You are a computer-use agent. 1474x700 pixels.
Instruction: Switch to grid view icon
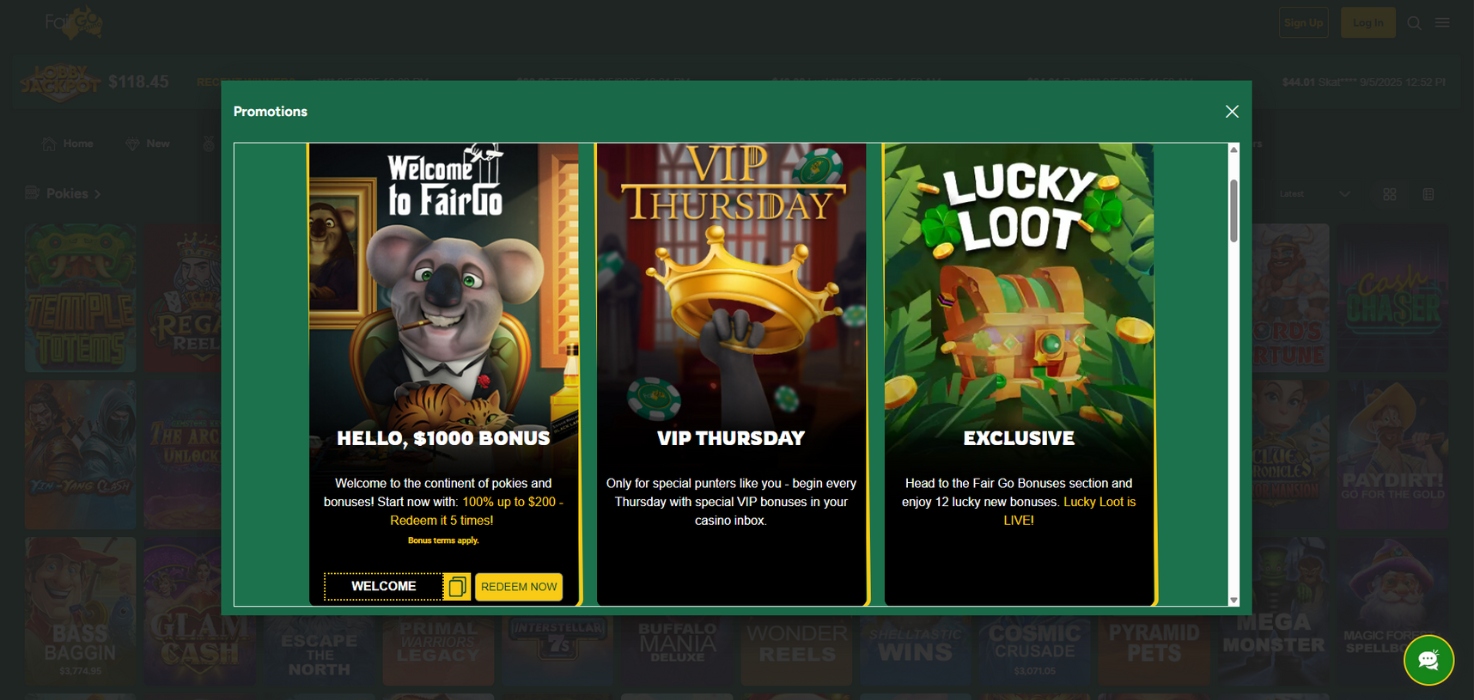1389,194
